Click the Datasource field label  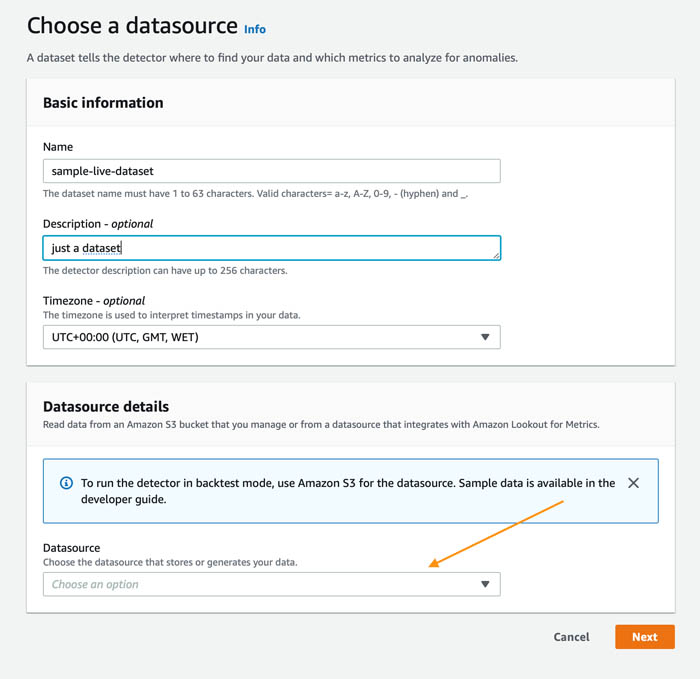71,548
